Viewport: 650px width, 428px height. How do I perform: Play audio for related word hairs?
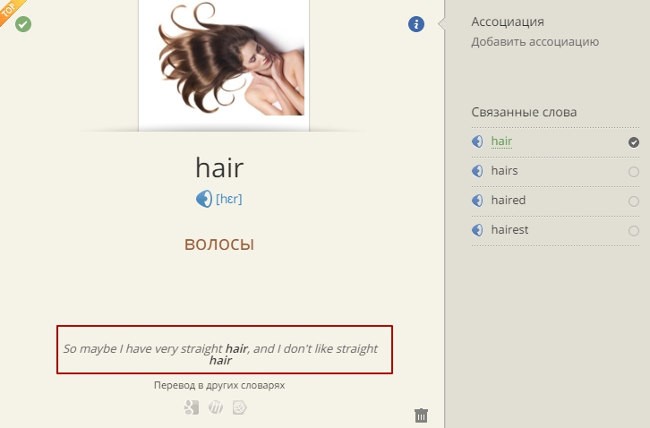pyautogui.click(x=477, y=171)
